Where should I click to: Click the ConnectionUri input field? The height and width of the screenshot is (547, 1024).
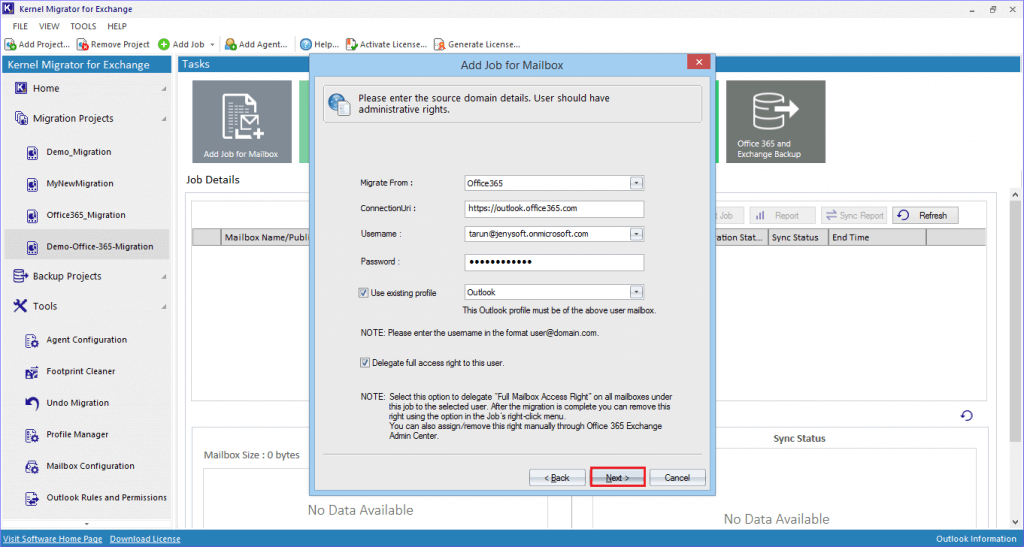(554, 209)
